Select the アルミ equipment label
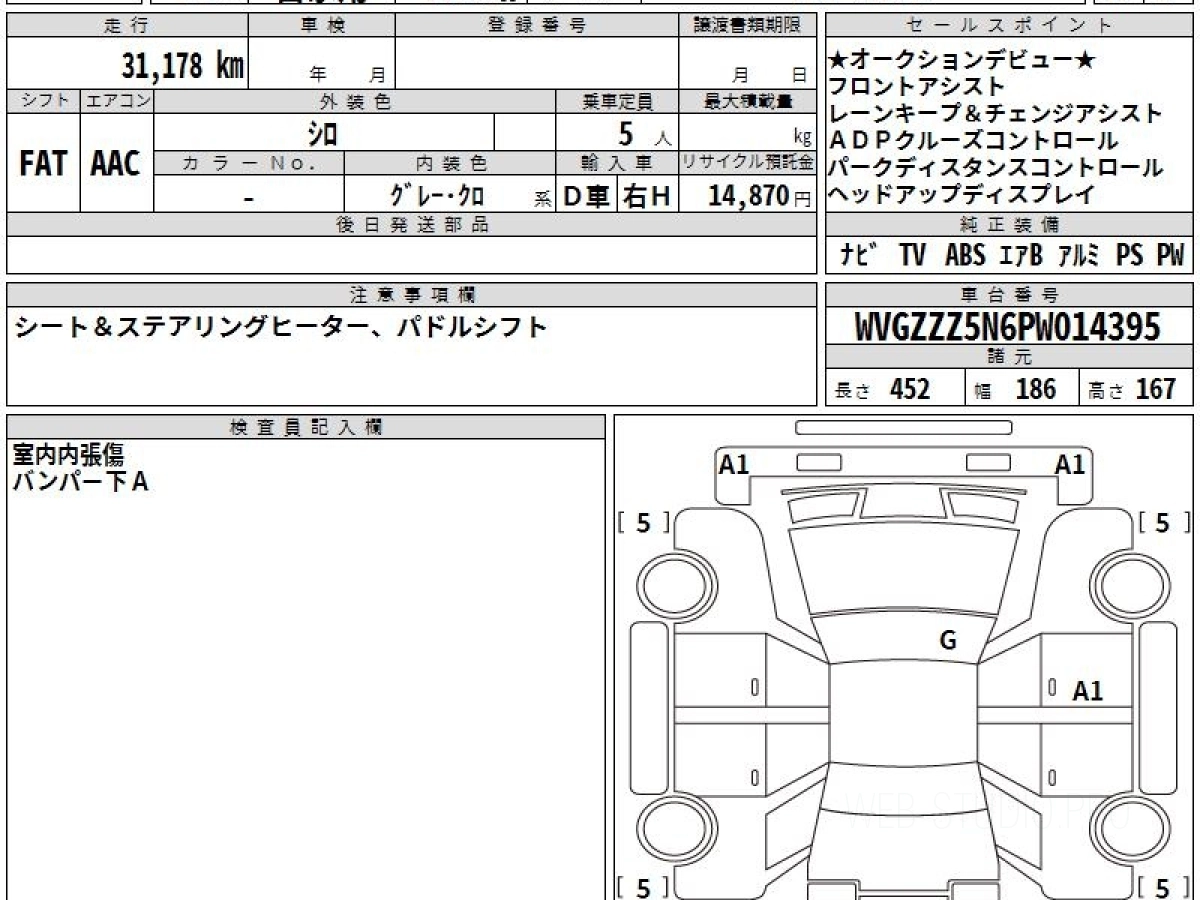The image size is (1200, 900). [x=1080, y=256]
